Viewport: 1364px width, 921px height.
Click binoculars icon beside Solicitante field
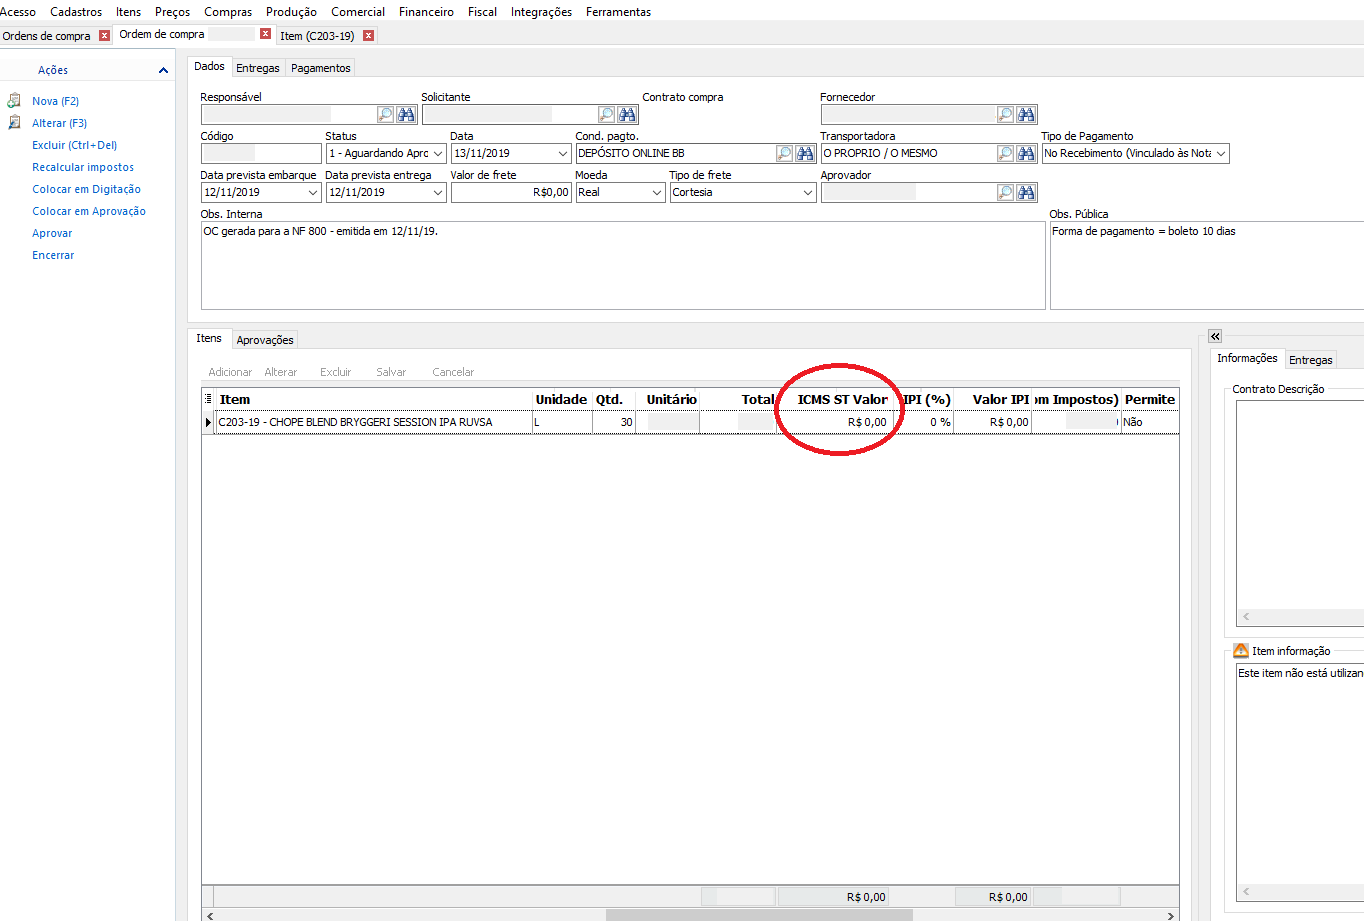tap(627, 114)
